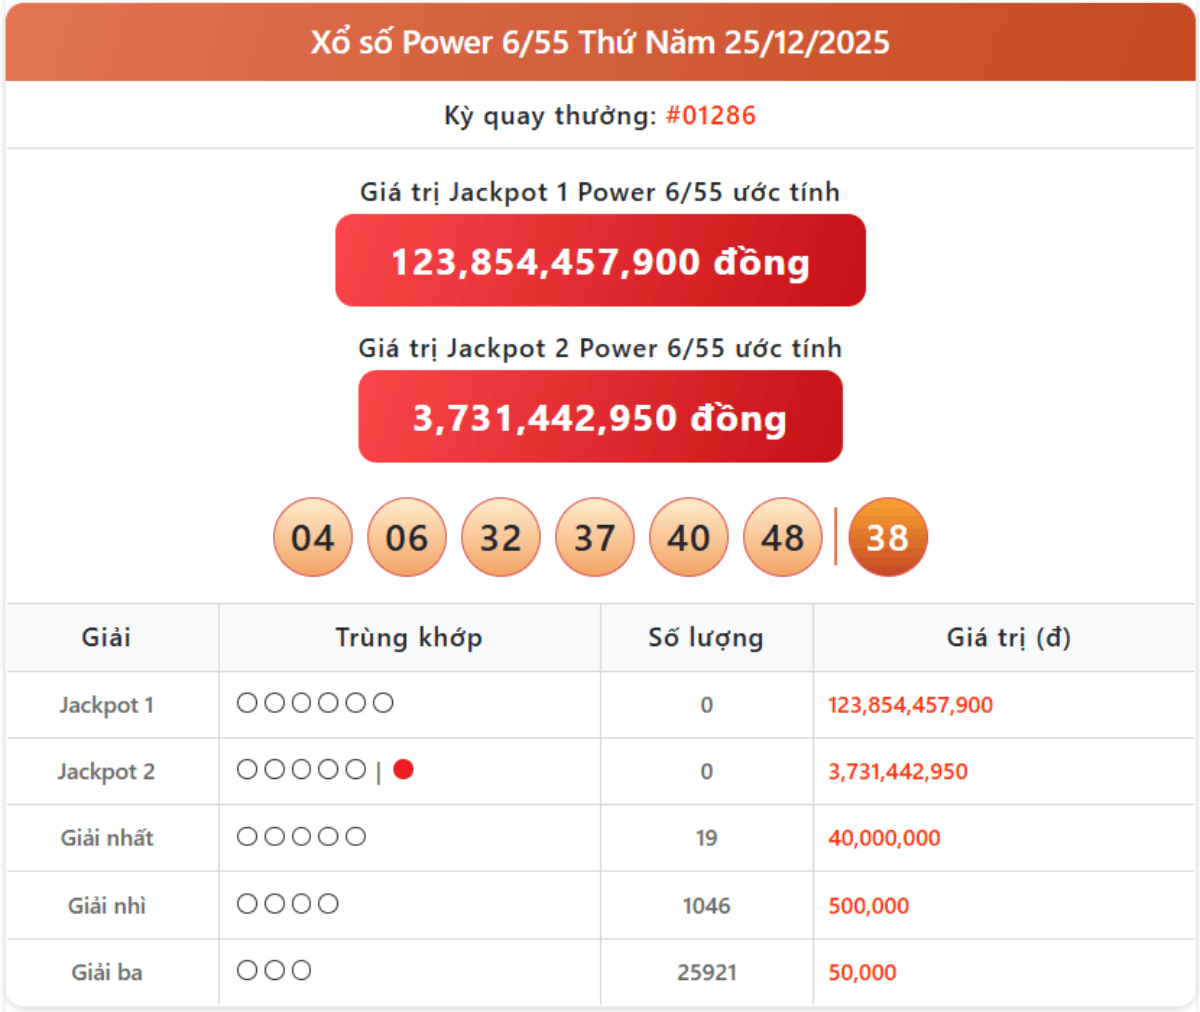Screen dimensions: 1200x1012
Task: Click the Xổ số Power 6/55 title header
Action: coord(600,42)
